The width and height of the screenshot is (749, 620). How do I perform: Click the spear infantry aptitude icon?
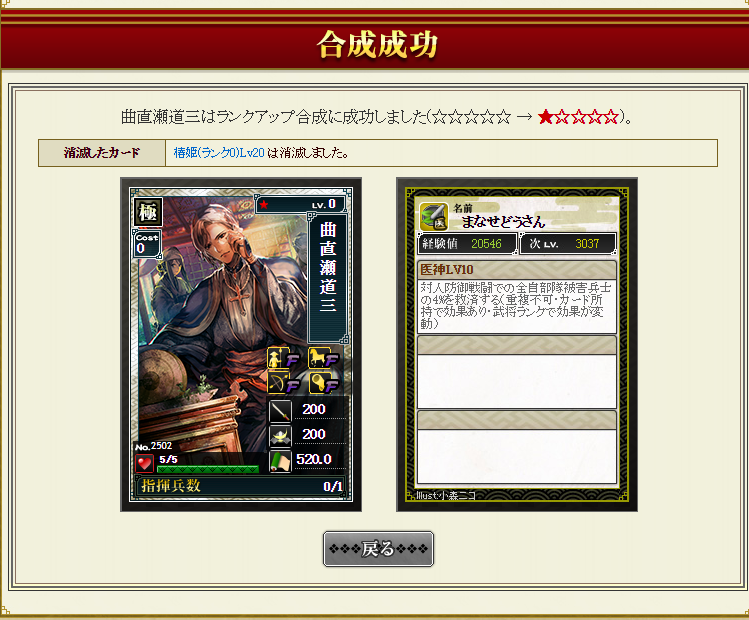[282, 358]
